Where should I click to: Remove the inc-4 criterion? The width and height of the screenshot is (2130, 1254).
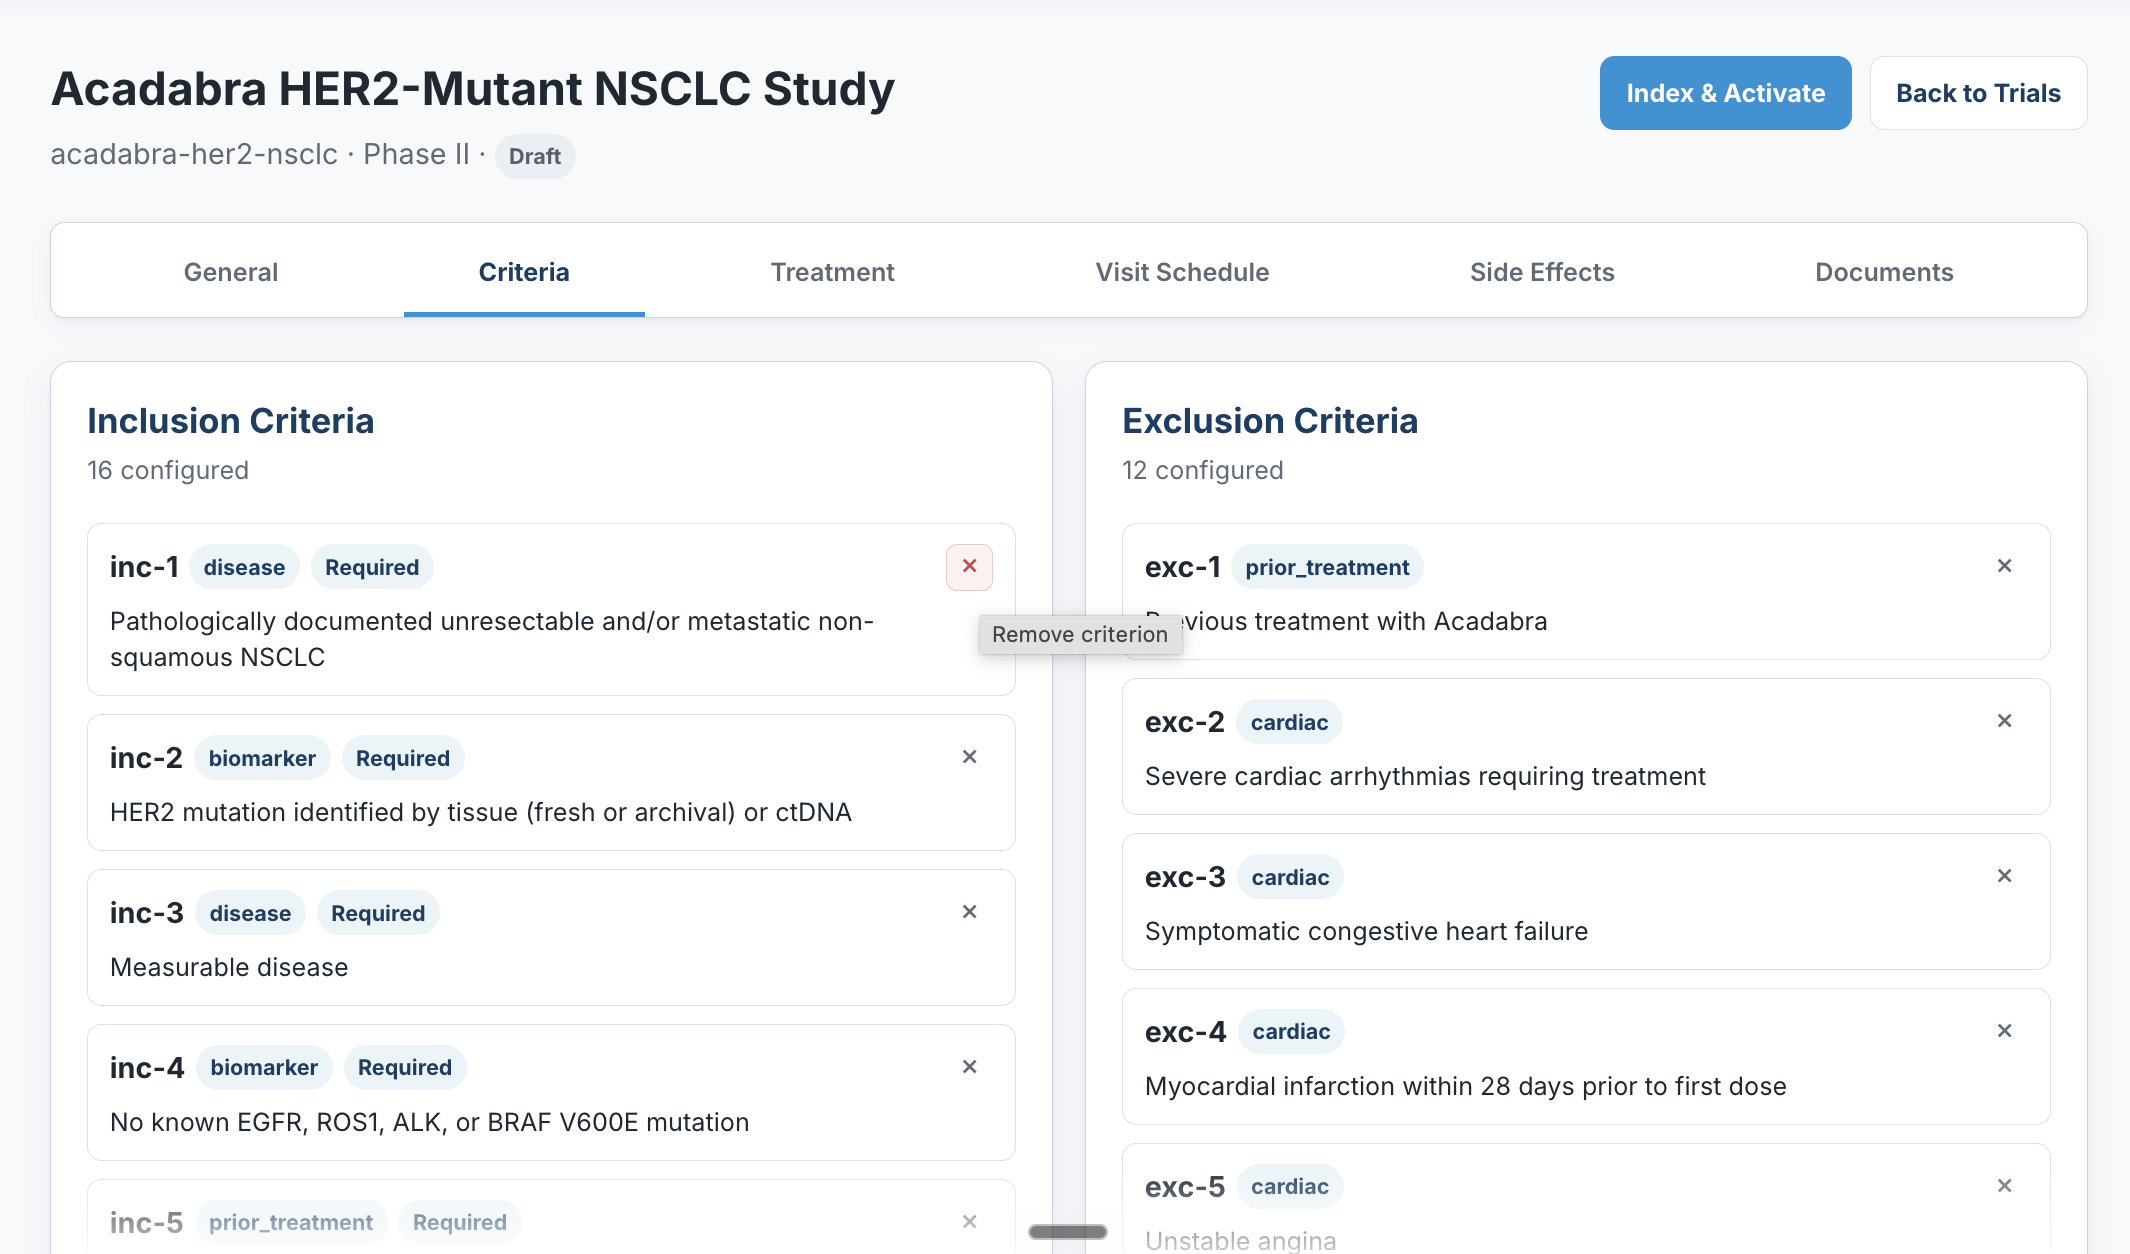[x=969, y=1067]
